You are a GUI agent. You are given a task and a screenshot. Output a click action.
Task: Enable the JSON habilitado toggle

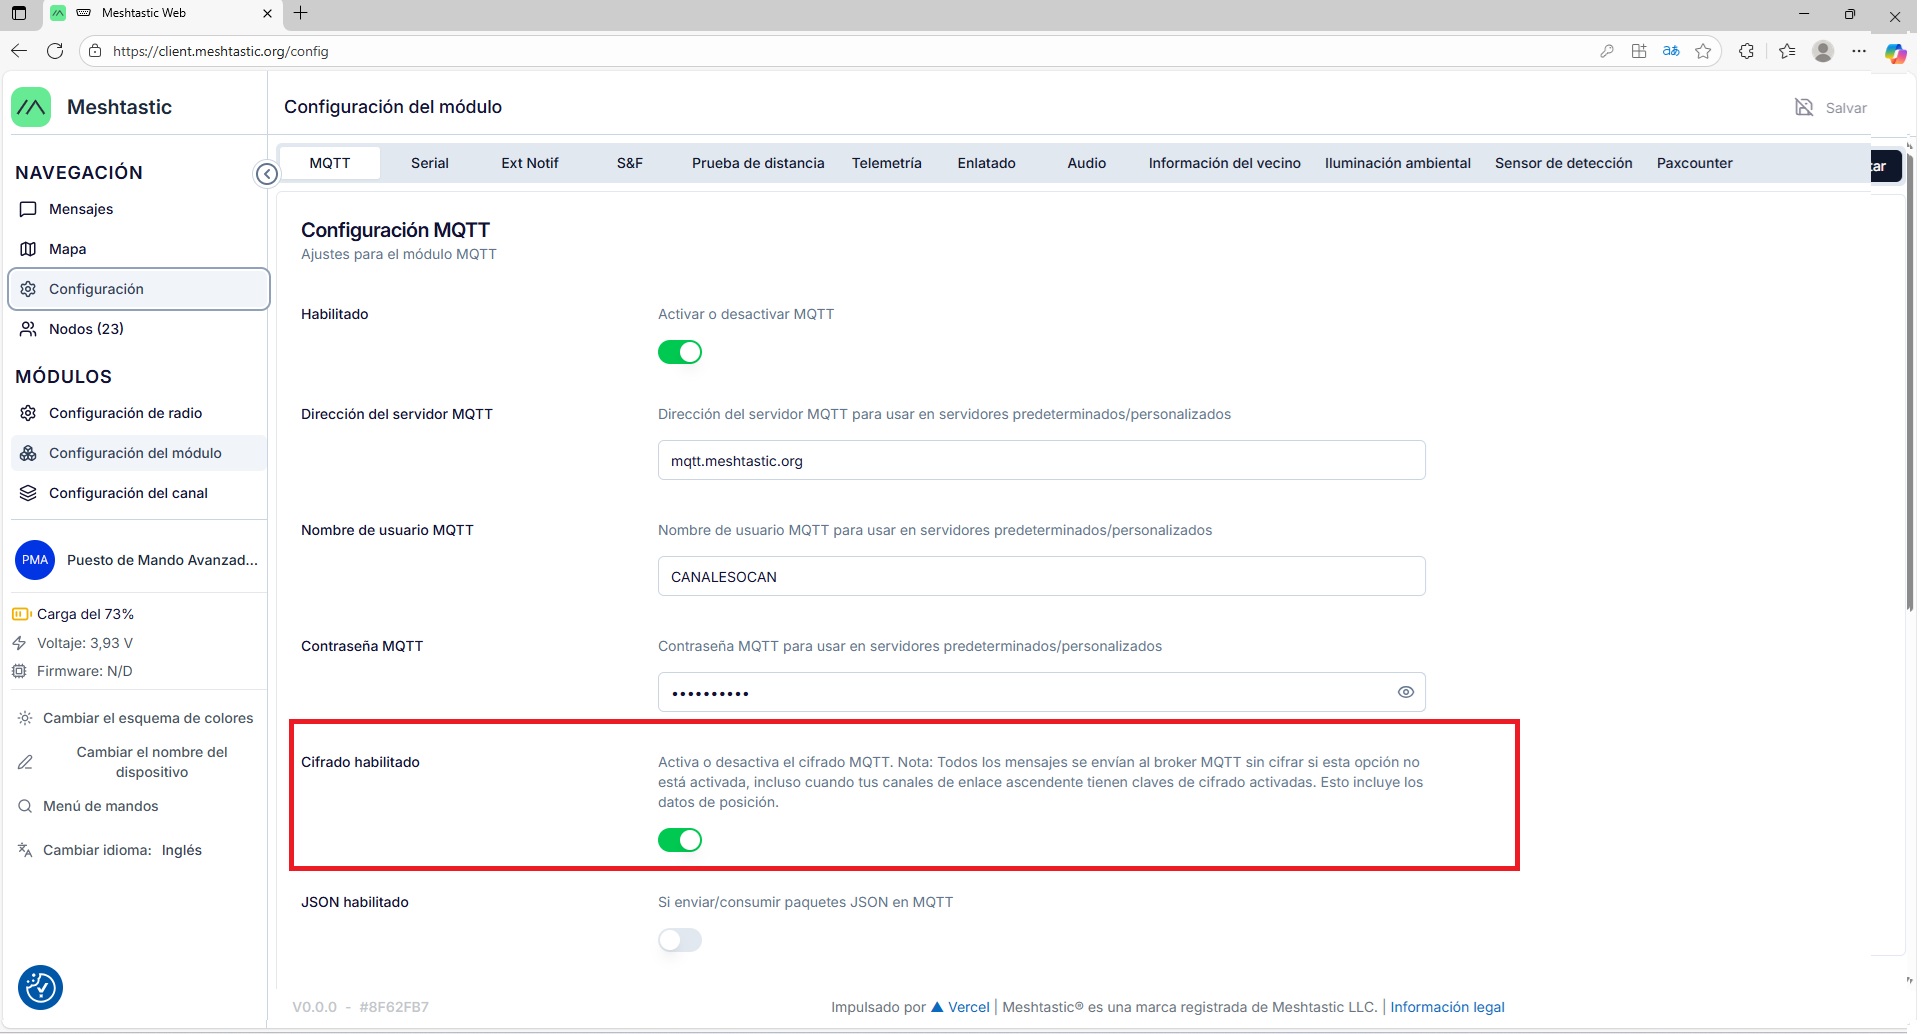tap(680, 940)
